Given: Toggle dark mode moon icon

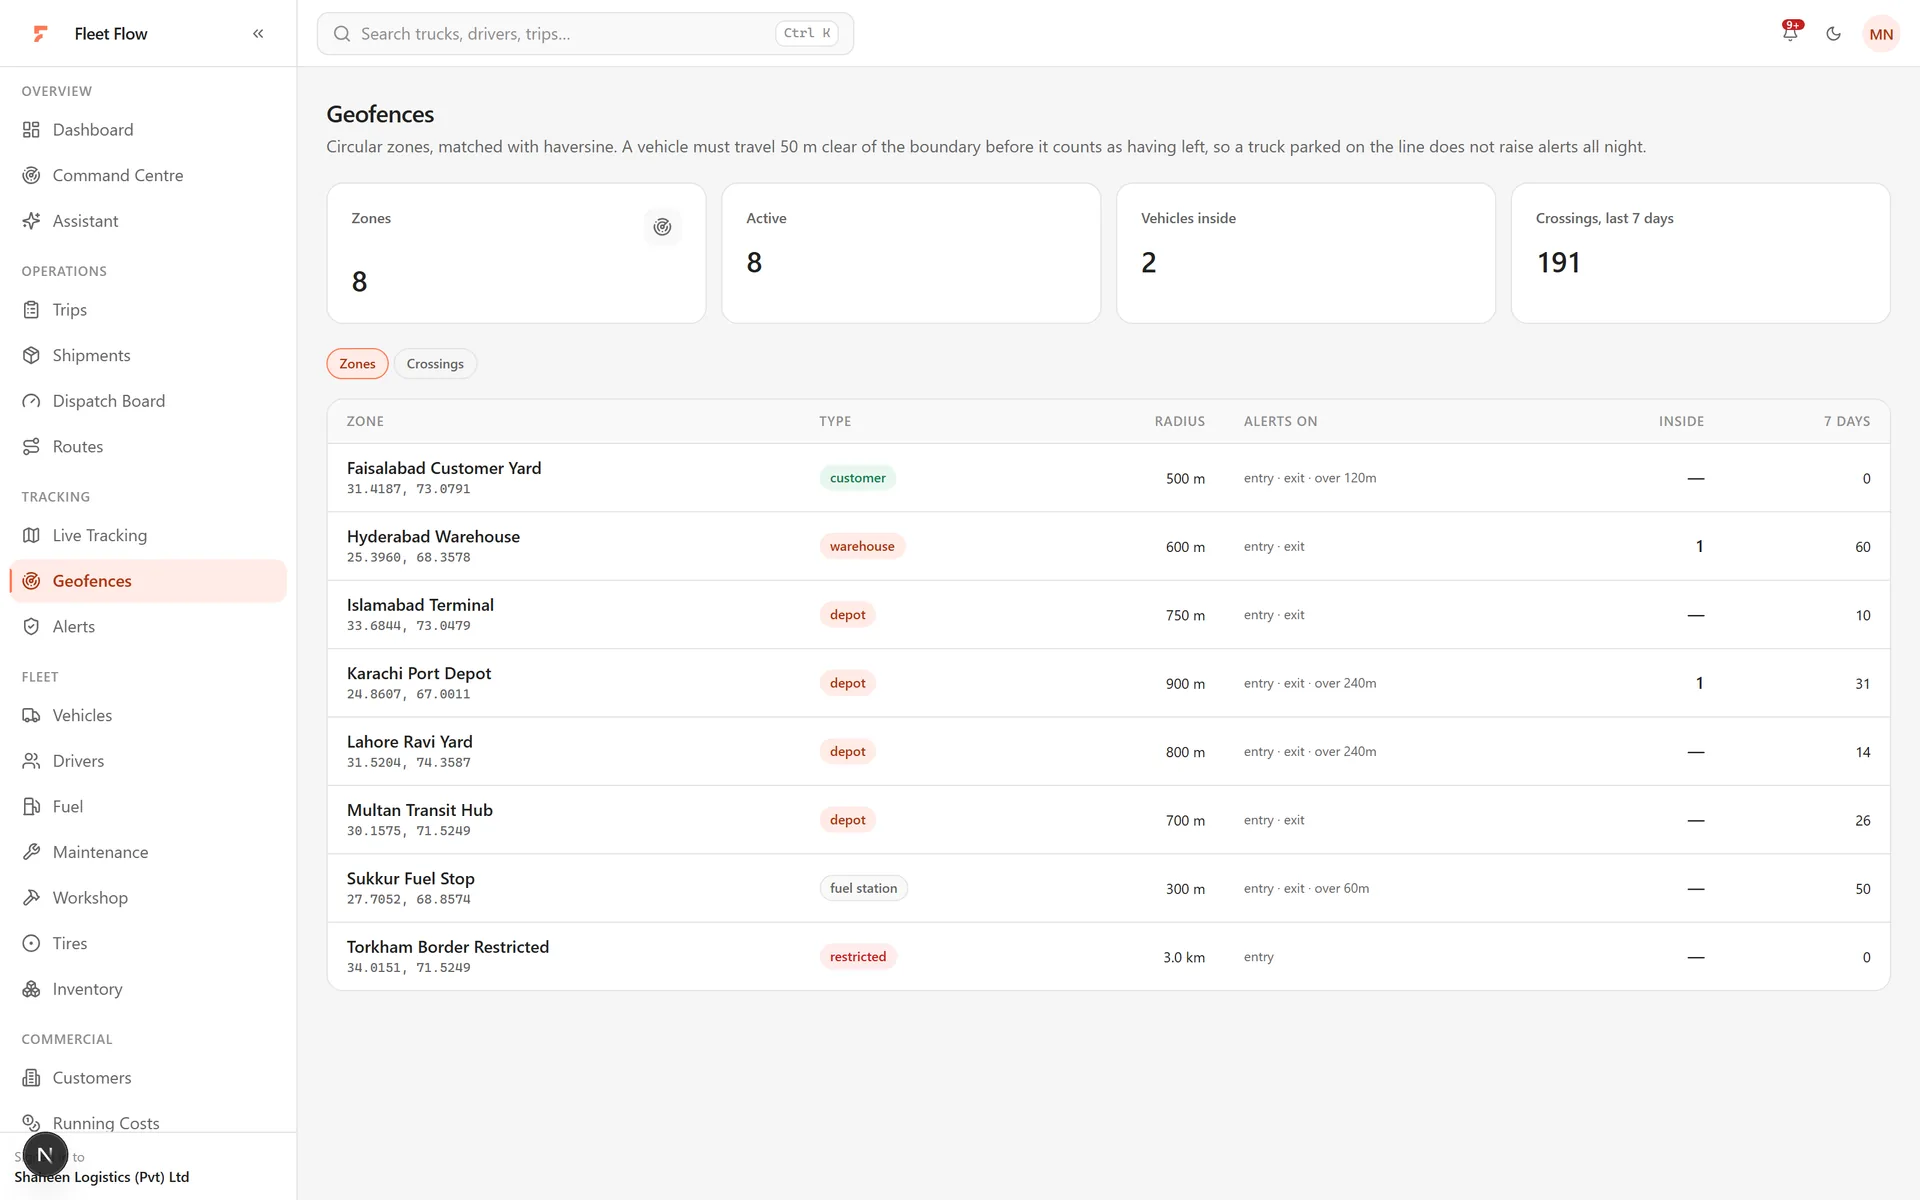Looking at the screenshot, I should pos(1833,34).
